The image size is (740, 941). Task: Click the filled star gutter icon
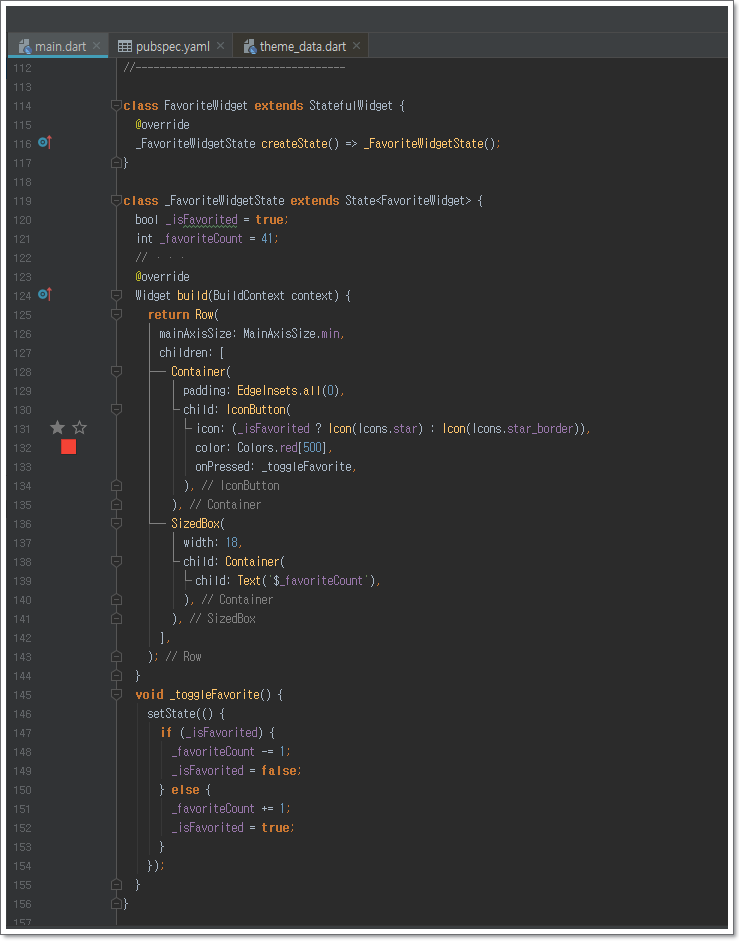point(58,427)
